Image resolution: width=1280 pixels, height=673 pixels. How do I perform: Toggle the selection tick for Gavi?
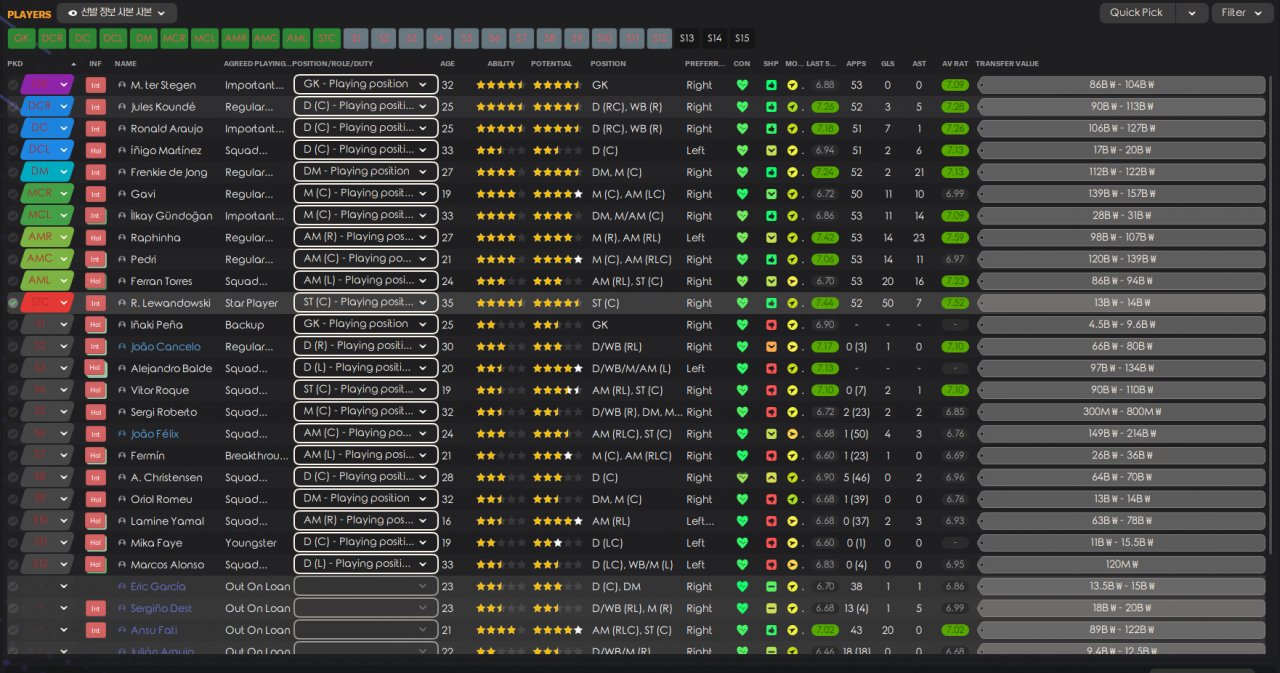pyautogui.click(x=12, y=194)
